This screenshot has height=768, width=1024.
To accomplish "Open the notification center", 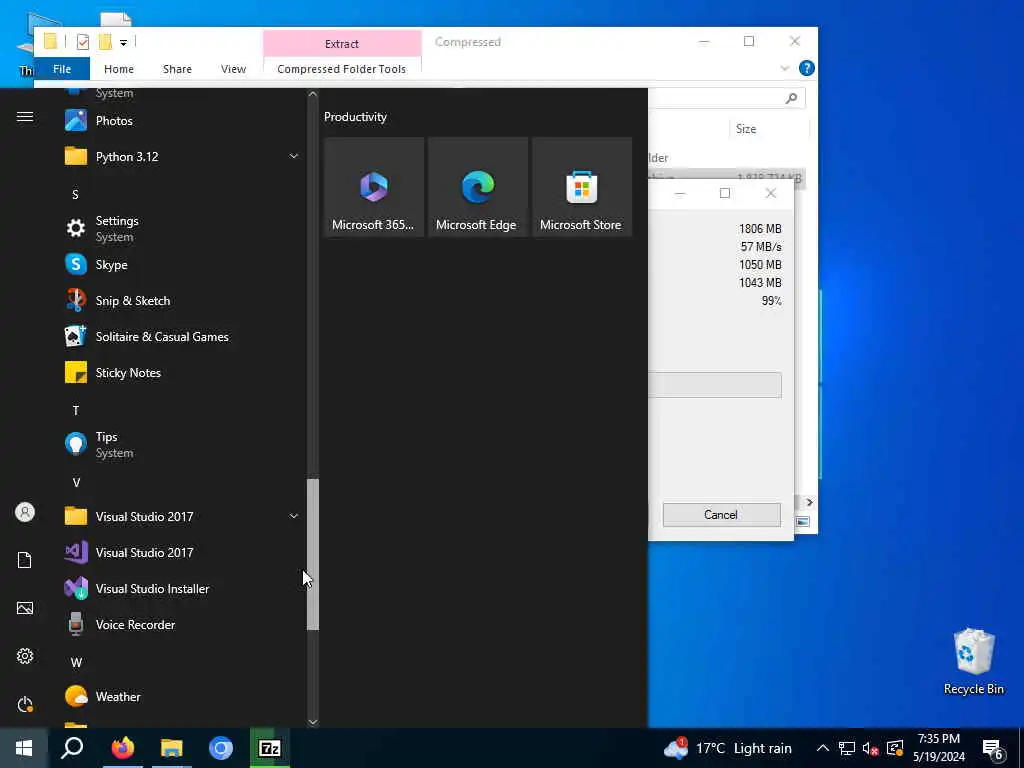I will (993, 748).
